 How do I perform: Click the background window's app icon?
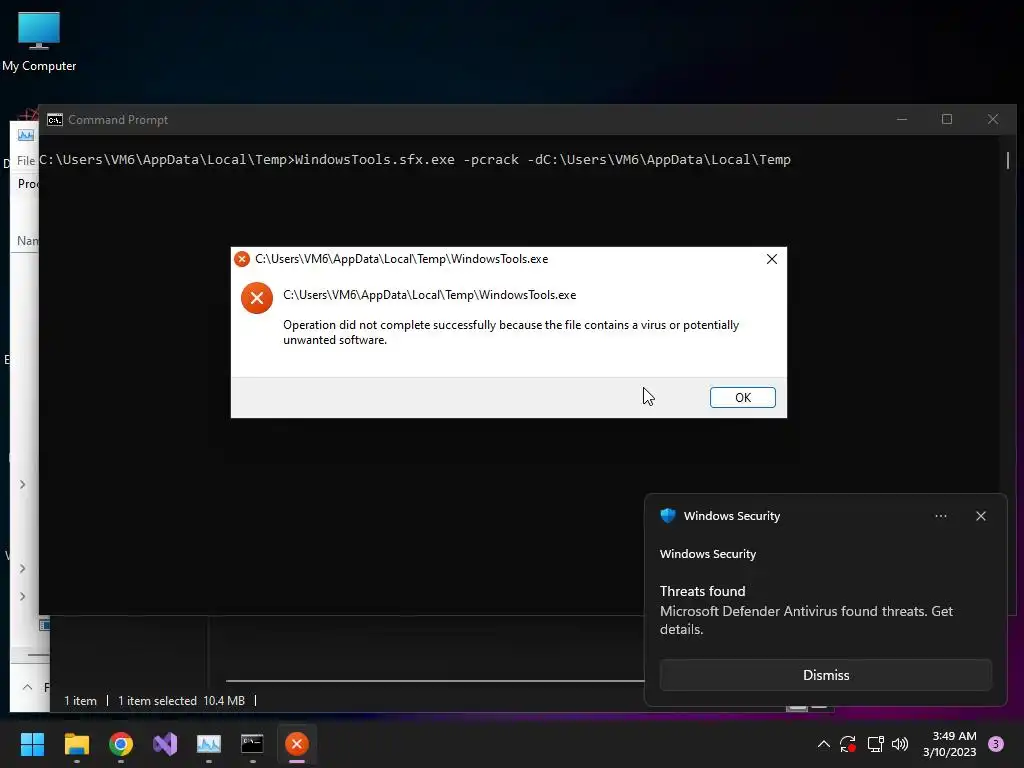tap(26, 135)
